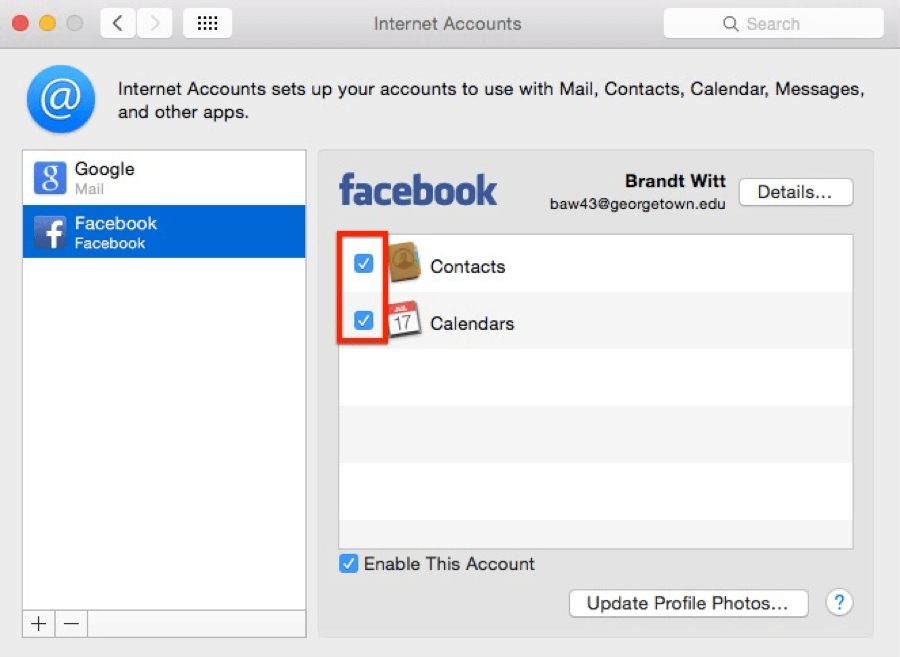Image resolution: width=900 pixels, height=657 pixels.
Task: Select the Facebook account row
Action: 164,232
